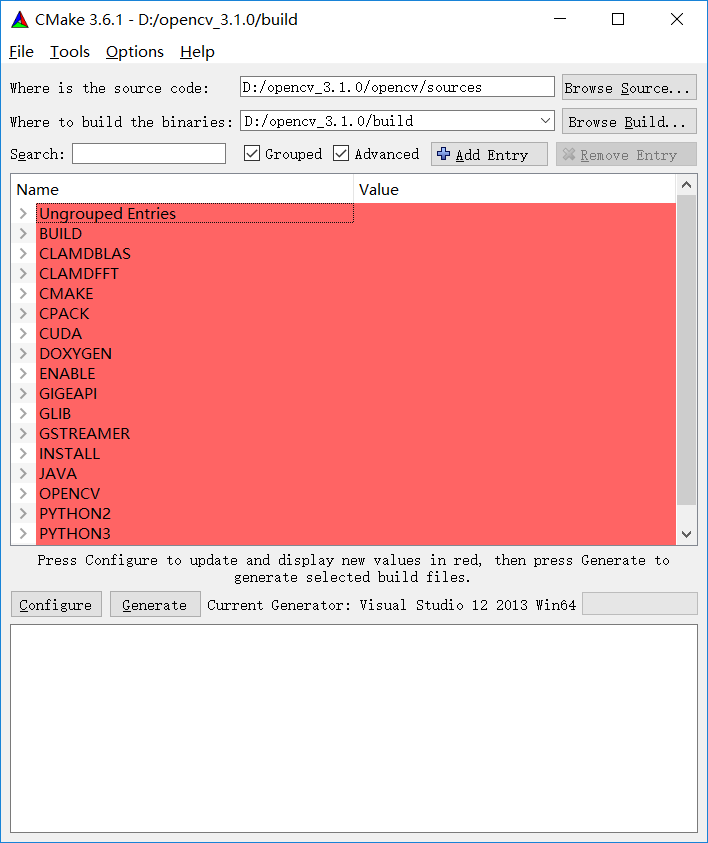Select the ENABLE row label
708x843 pixels.
coord(67,373)
